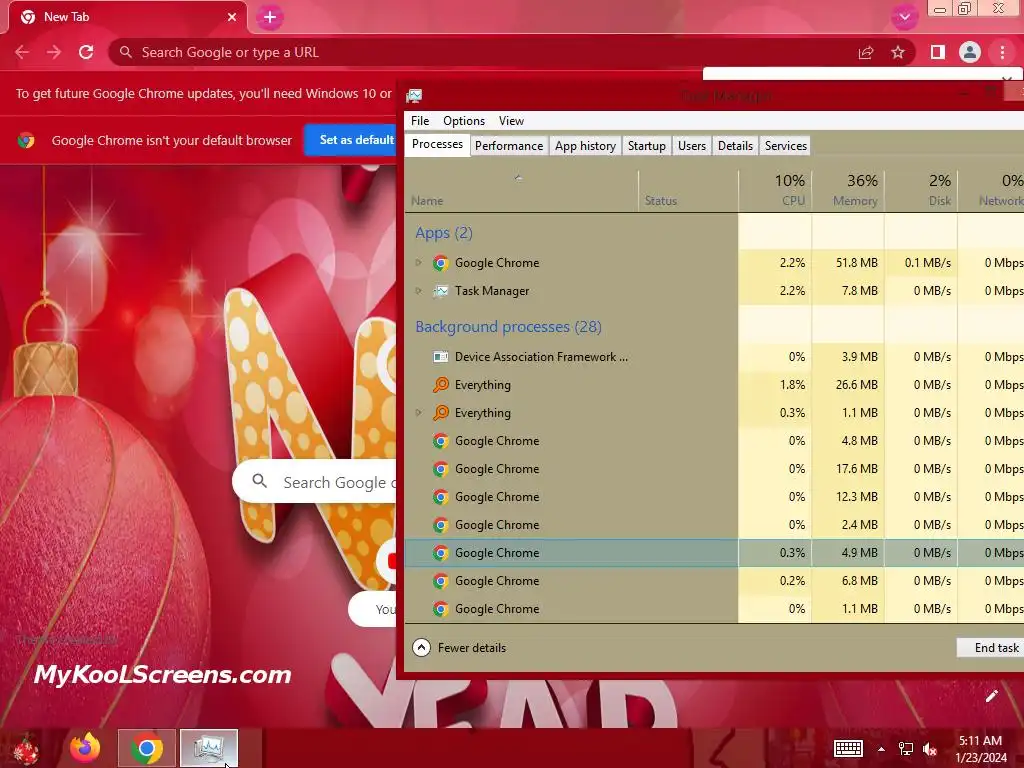
Task: Select Everything process using 26.6 MB
Action: pyautogui.click(x=715, y=385)
